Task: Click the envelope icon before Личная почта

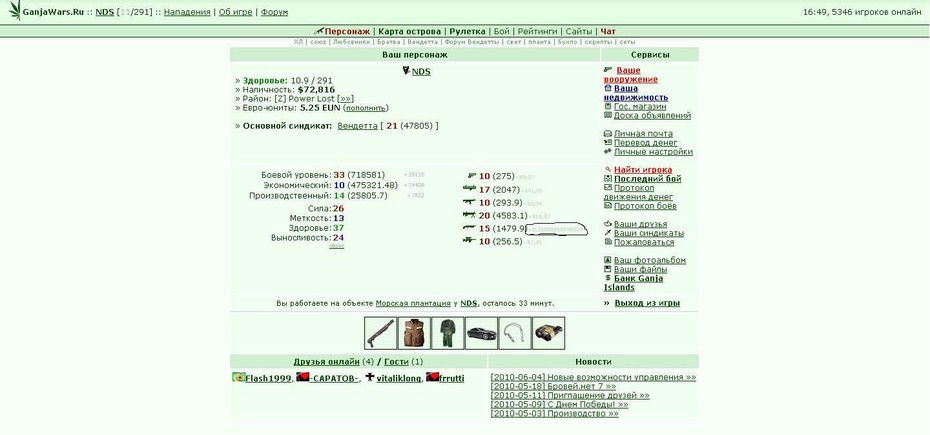Action: 608,134
